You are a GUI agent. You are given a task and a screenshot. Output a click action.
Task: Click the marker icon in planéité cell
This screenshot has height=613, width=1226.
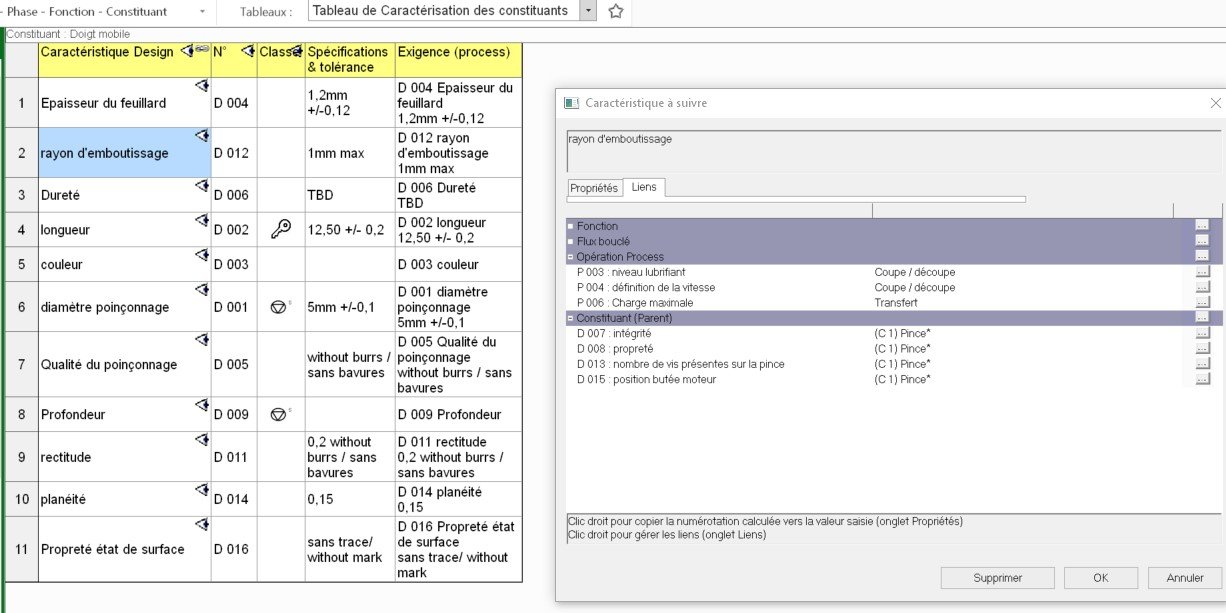202,489
